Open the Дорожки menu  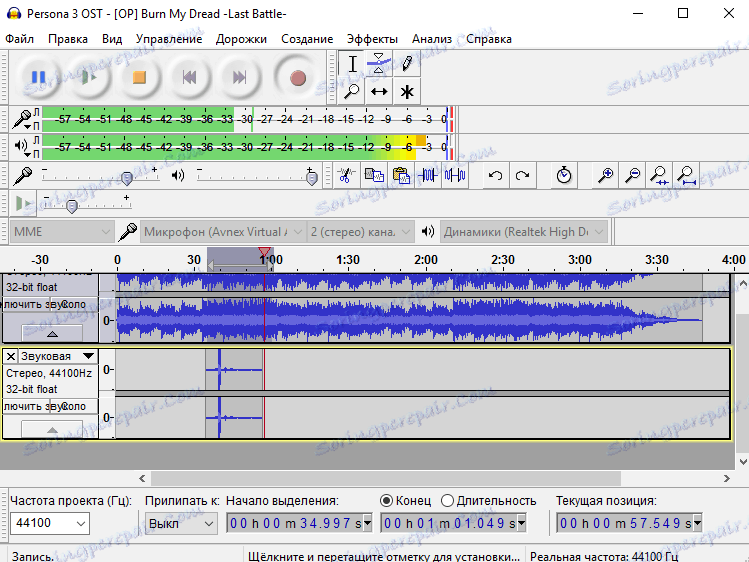click(x=241, y=39)
